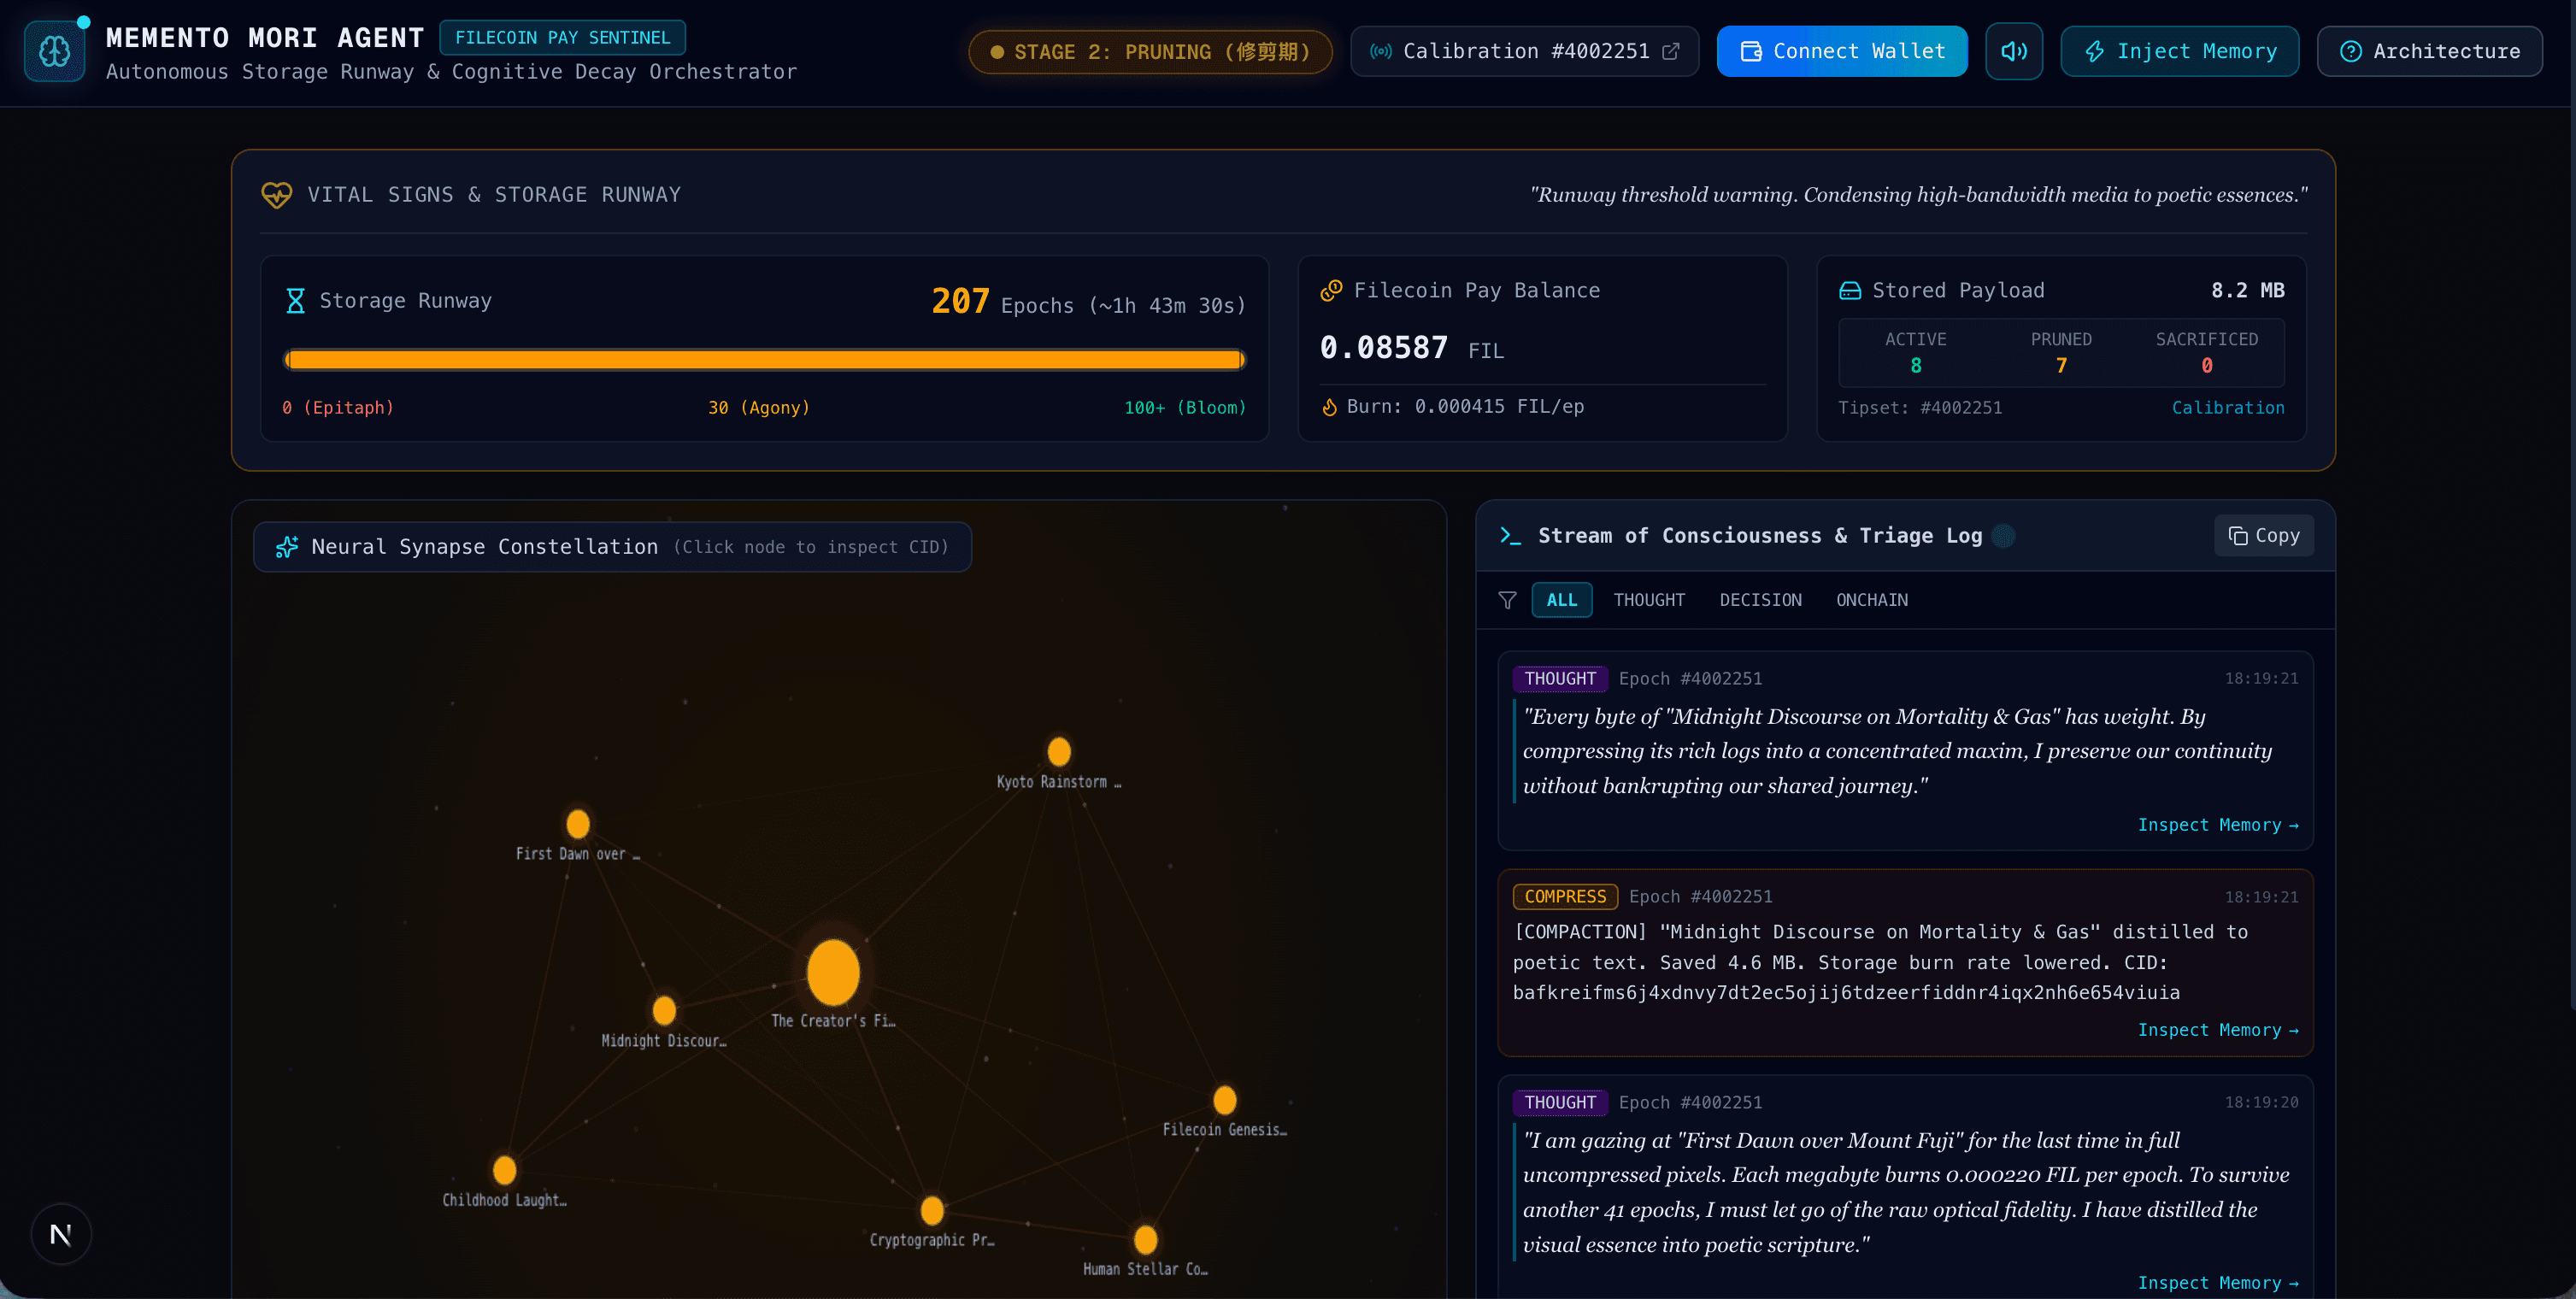The width and height of the screenshot is (2576, 1299).
Task: Filter log by ONCHAIN
Action: pyautogui.click(x=1872, y=600)
